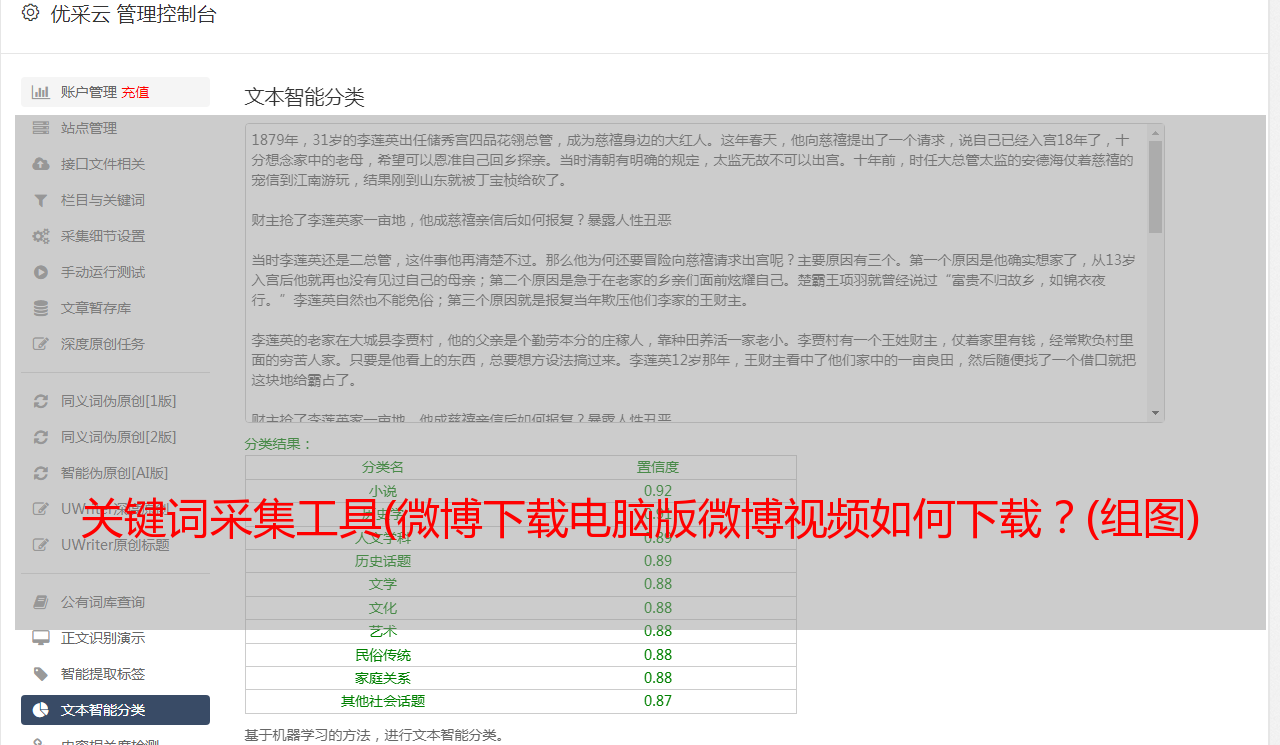Click the refresh icon for 同义词伪原创[1版]
The height and width of the screenshot is (745, 1280).
(x=41, y=401)
